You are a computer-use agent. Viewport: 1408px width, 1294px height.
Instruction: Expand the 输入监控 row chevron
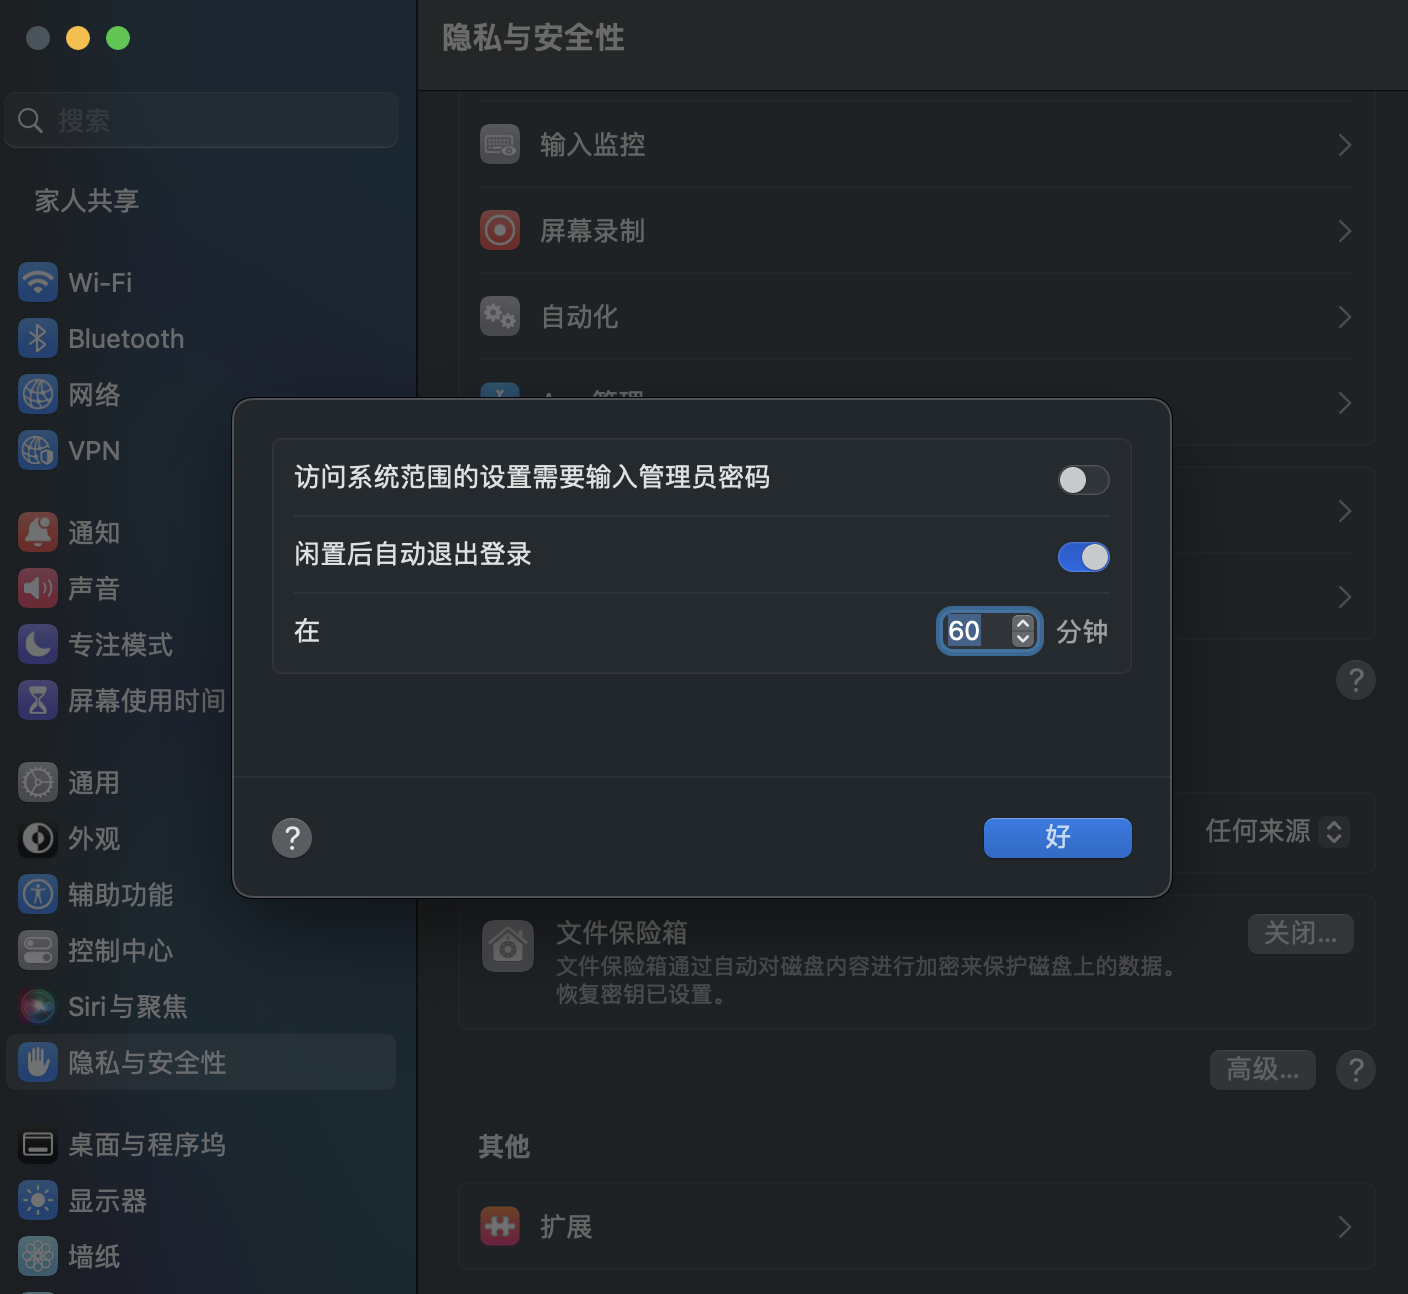[1345, 145]
